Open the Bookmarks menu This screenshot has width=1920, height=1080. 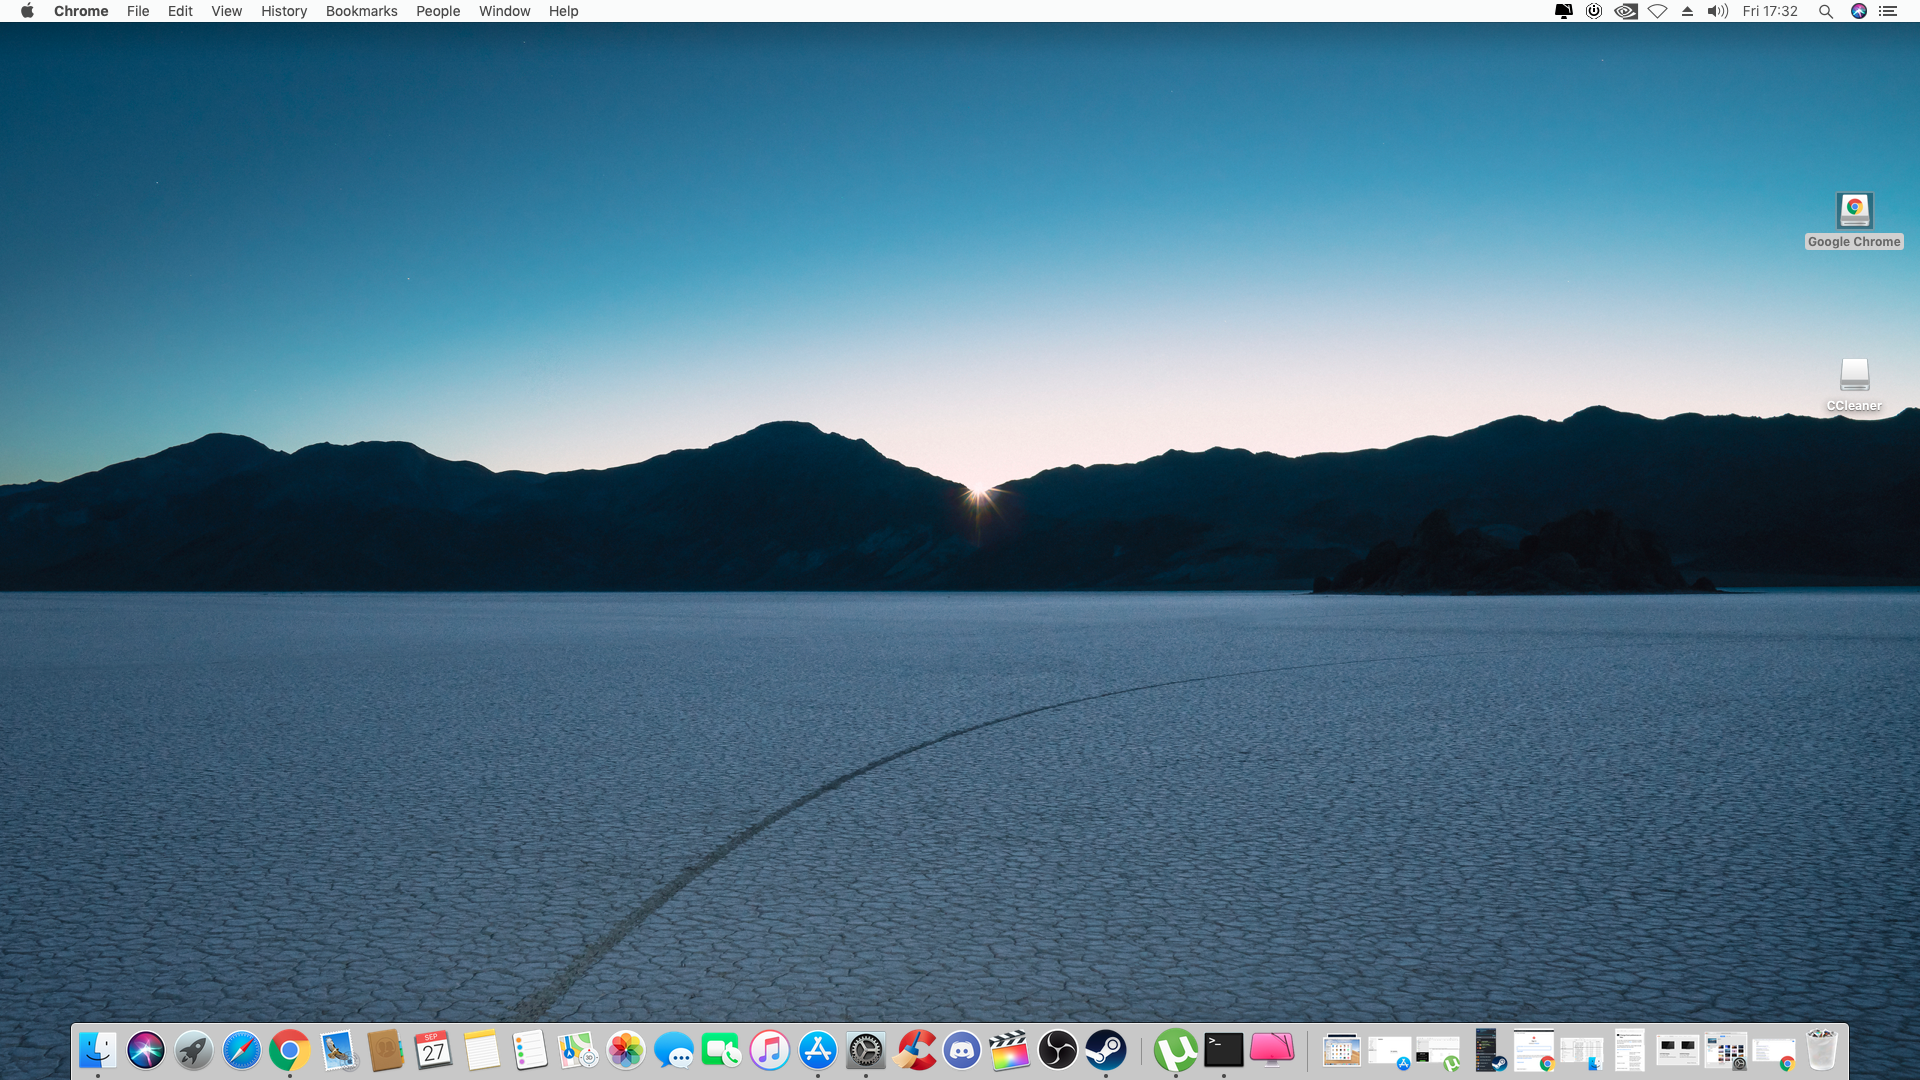361,11
